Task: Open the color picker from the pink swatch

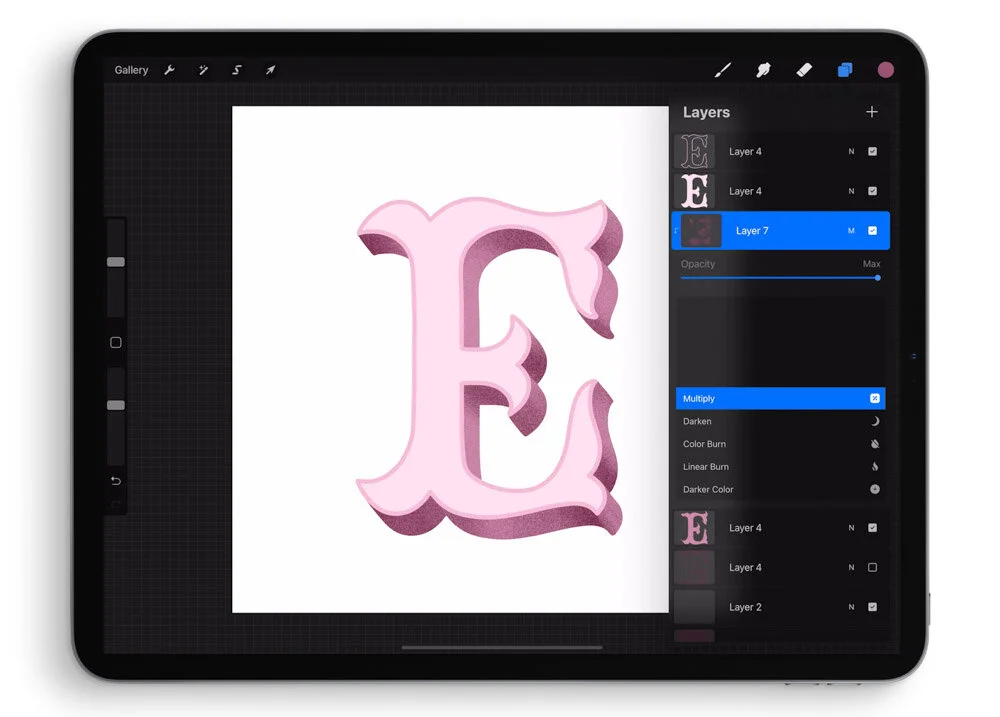Action: click(x=886, y=70)
